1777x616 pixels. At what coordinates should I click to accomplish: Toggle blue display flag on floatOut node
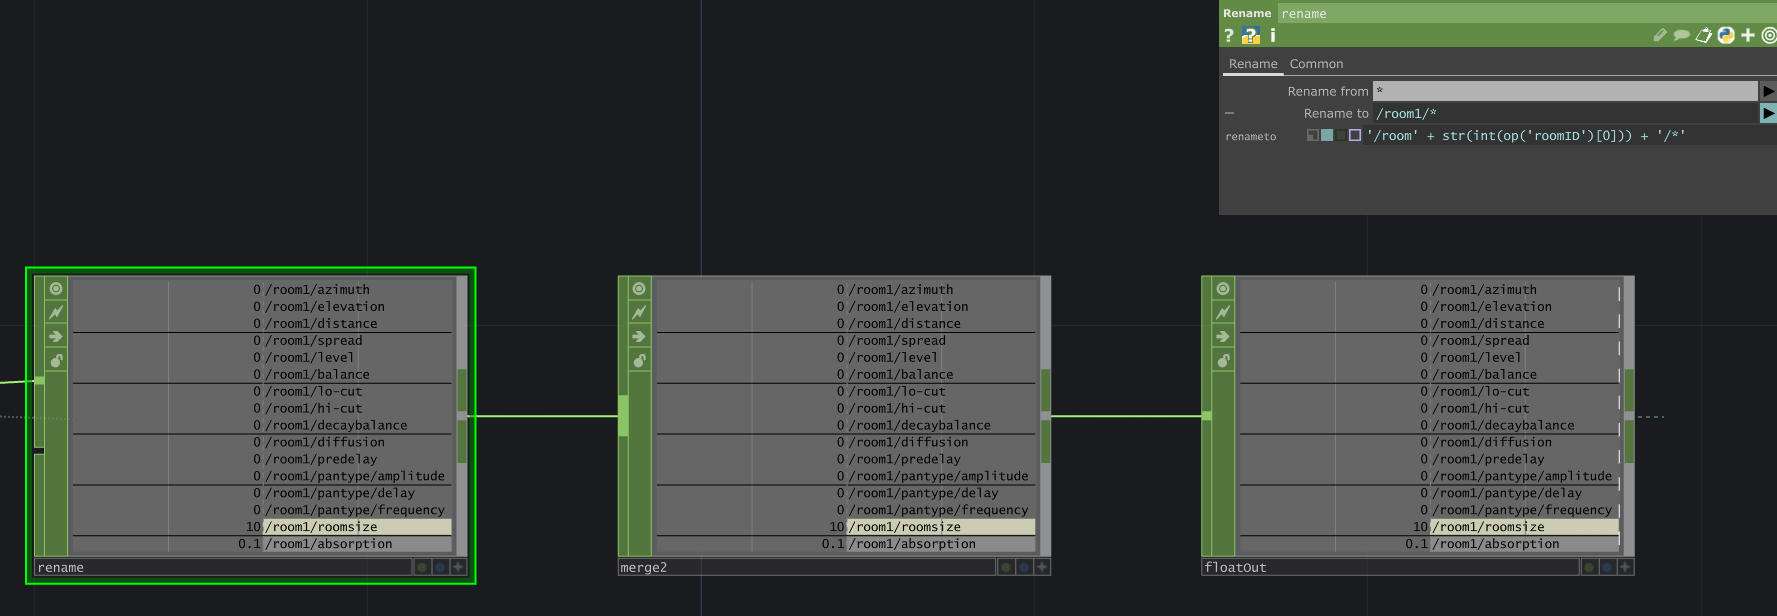coord(1607,567)
